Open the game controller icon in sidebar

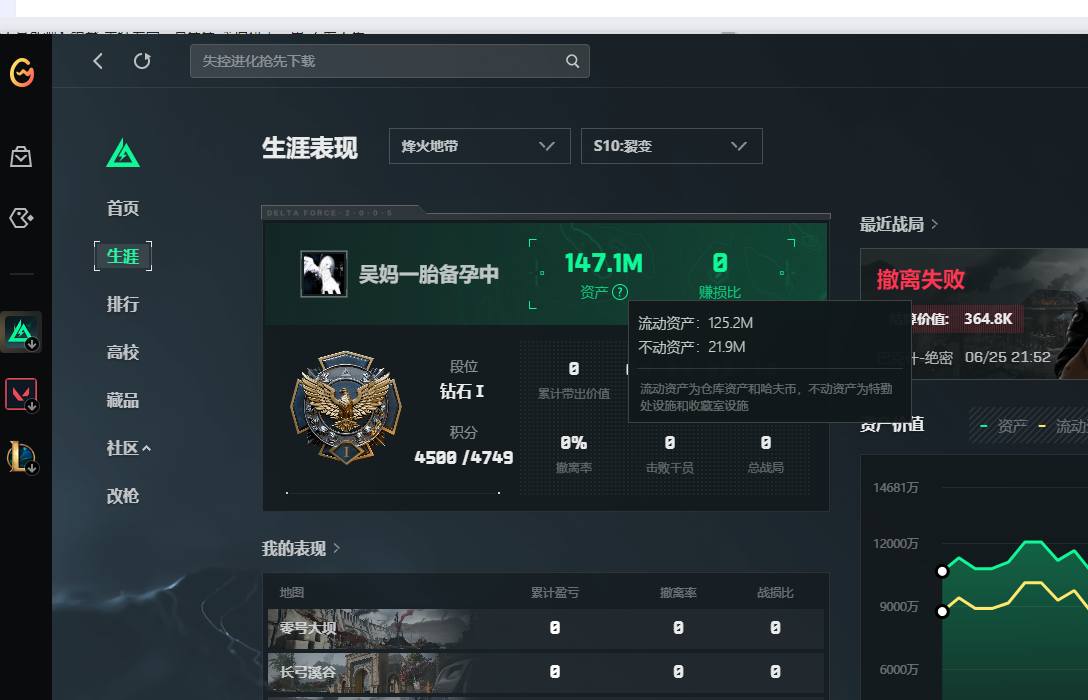21,219
